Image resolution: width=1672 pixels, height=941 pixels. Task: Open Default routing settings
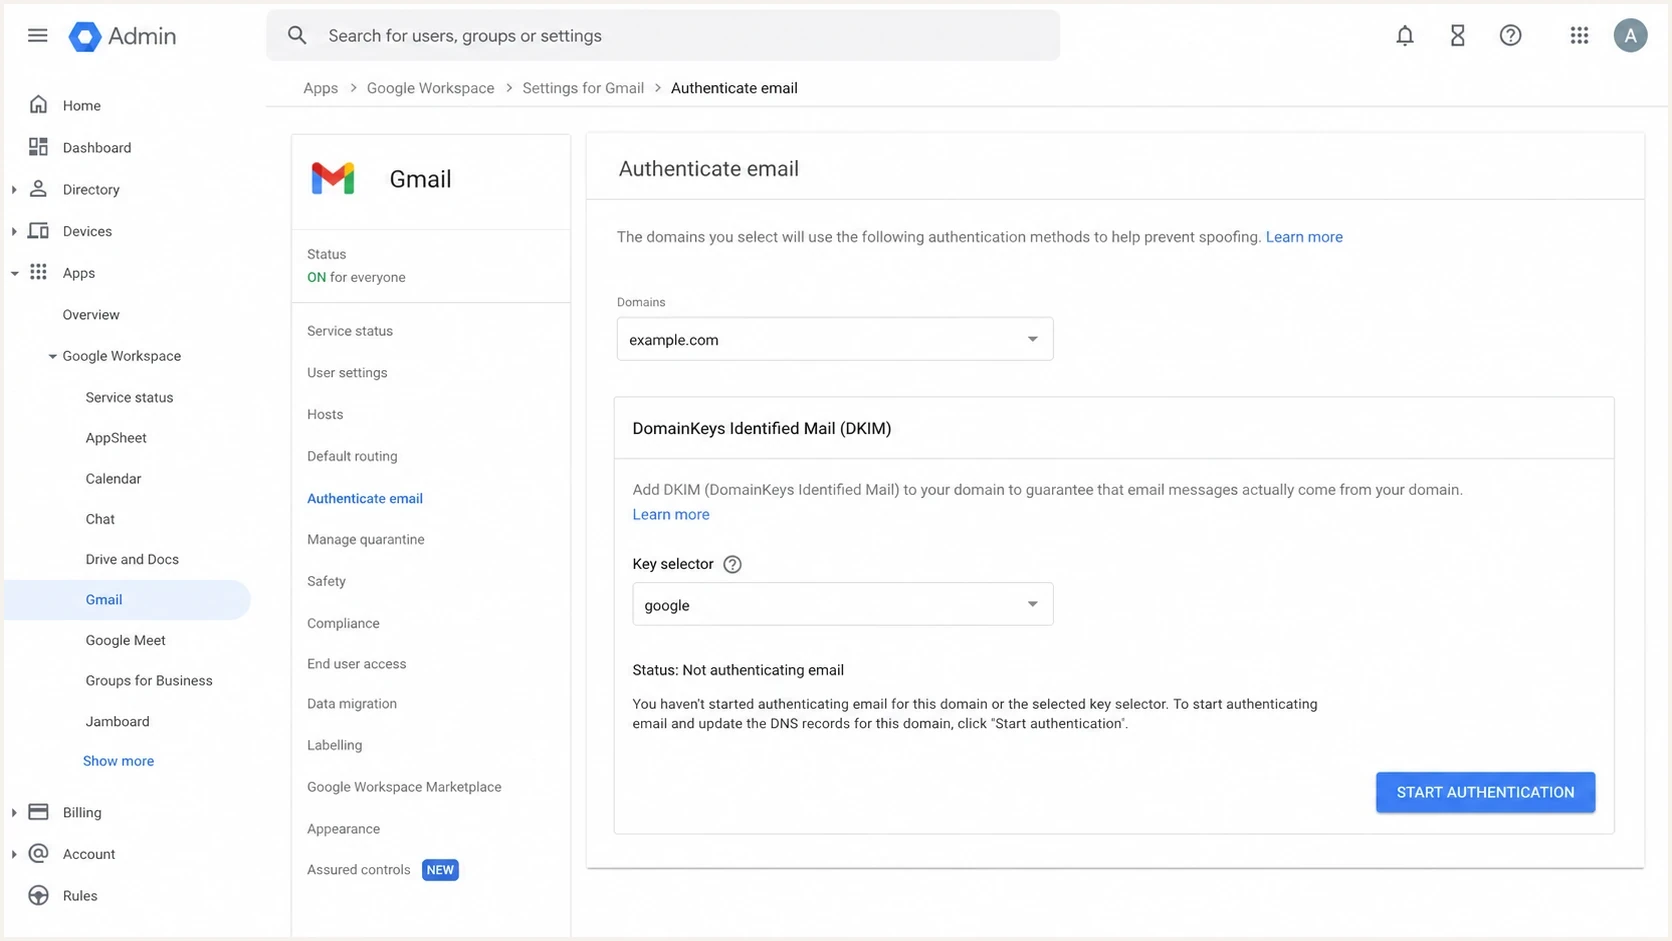pyautogui.click(x=352, y=456)
